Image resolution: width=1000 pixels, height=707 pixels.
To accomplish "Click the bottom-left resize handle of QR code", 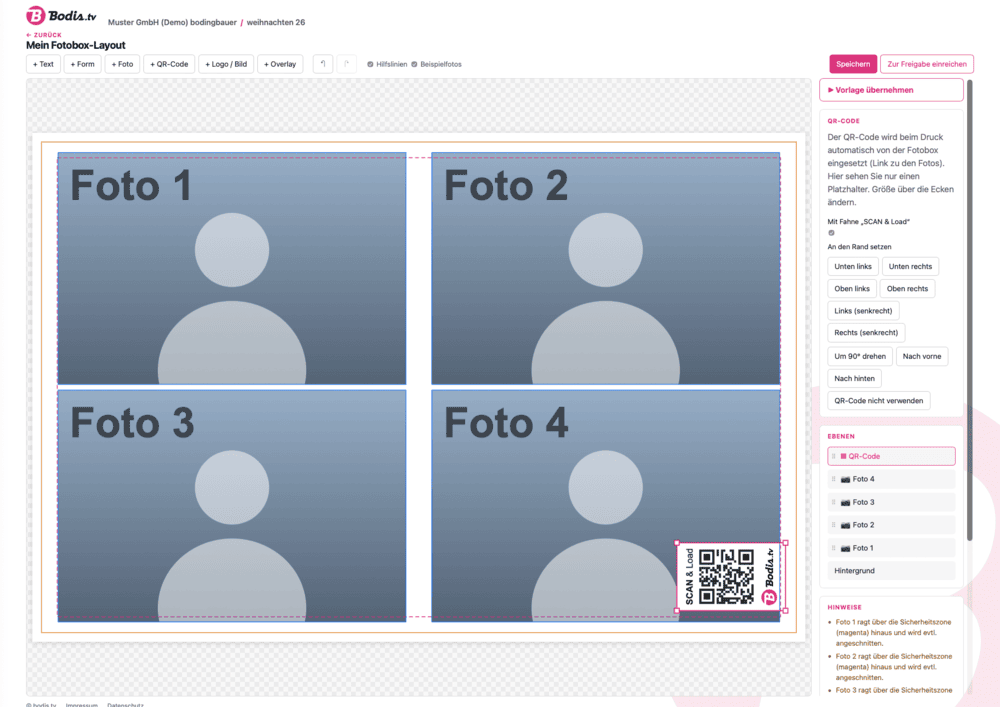I will 677,611.
